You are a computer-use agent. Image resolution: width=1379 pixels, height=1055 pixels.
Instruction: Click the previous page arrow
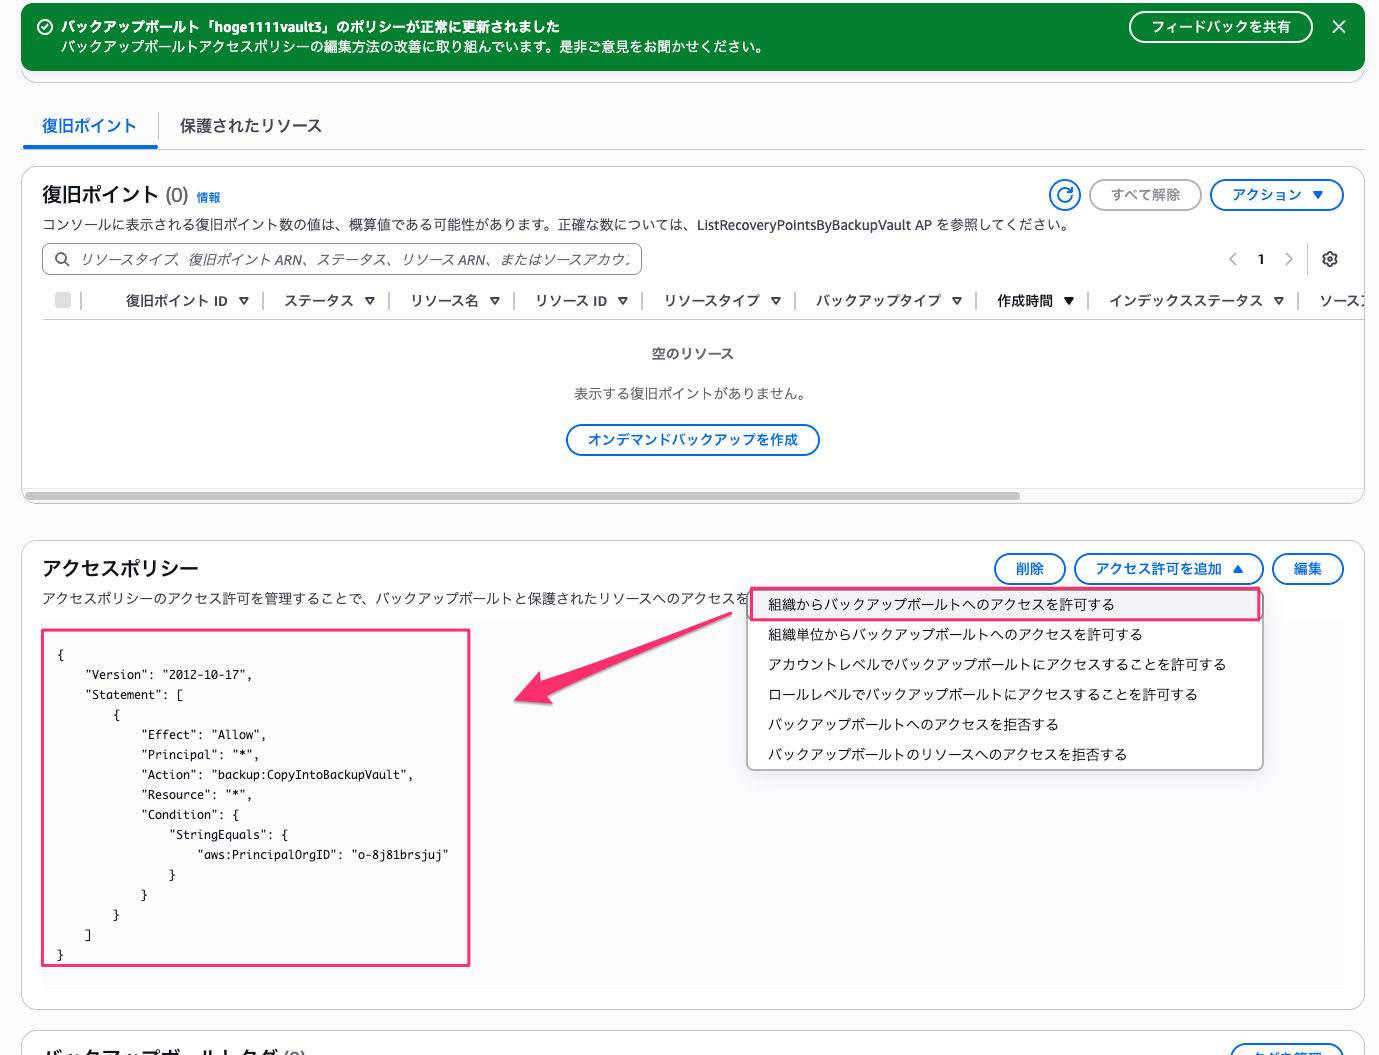point(1233,259)
